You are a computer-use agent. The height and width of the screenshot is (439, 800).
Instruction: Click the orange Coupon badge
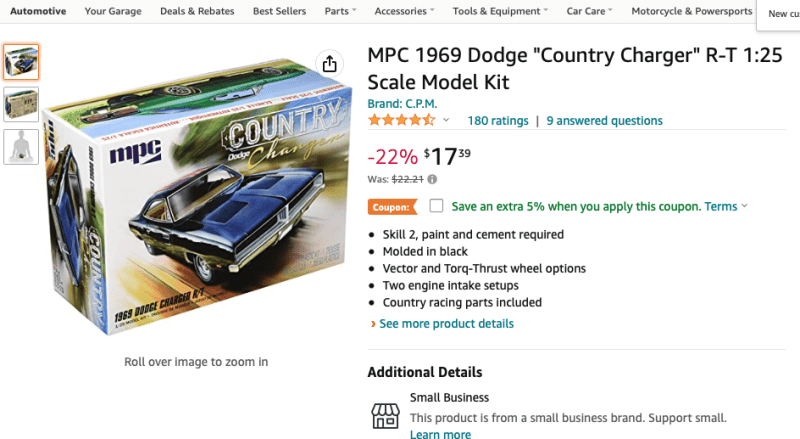[392, 207]
